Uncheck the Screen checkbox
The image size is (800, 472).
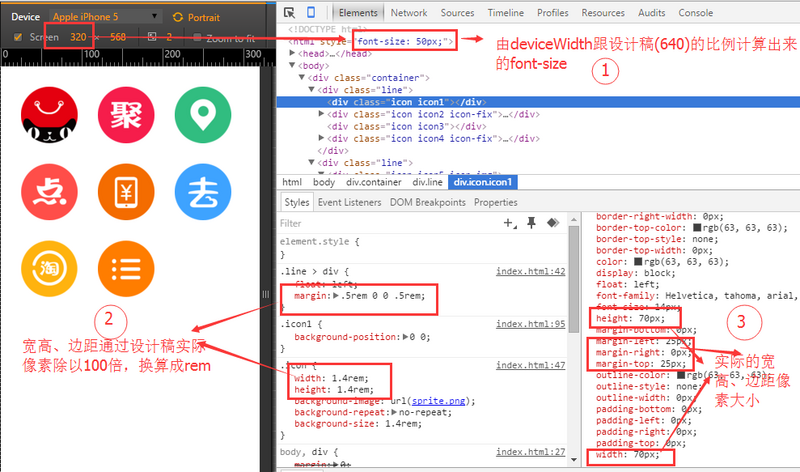click(x=18, y=37)
